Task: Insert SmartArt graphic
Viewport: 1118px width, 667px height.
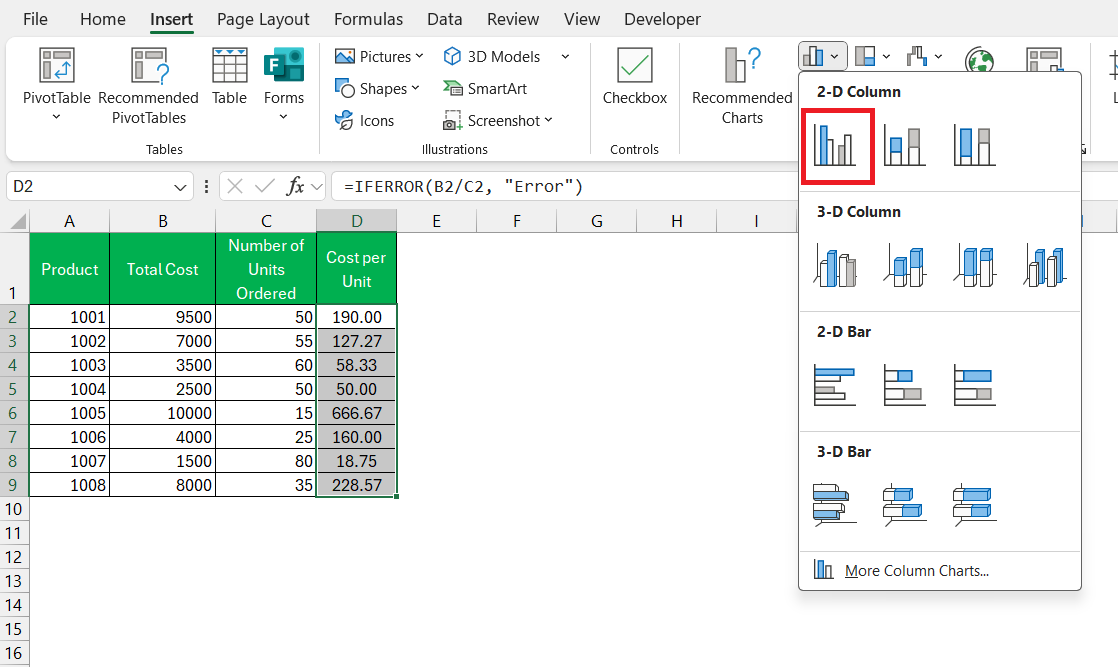Action: tap(485, 88)
